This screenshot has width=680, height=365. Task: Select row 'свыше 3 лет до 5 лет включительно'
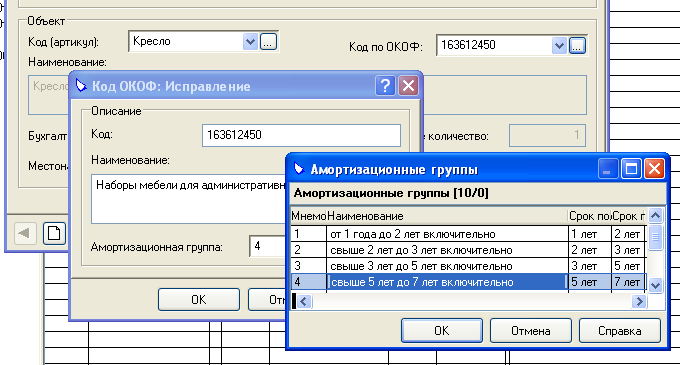point(468,266)
